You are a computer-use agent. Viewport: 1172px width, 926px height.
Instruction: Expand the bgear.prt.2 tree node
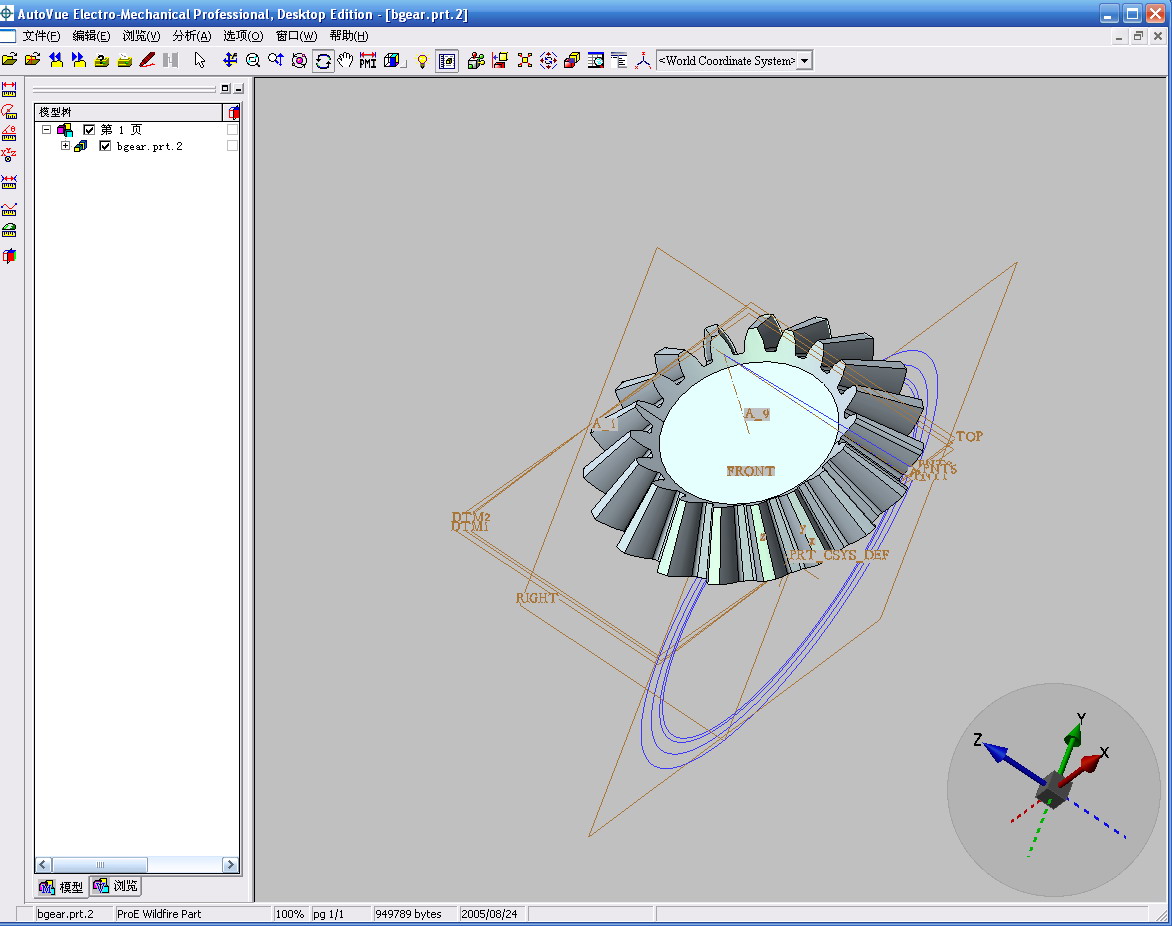point(65,146)
